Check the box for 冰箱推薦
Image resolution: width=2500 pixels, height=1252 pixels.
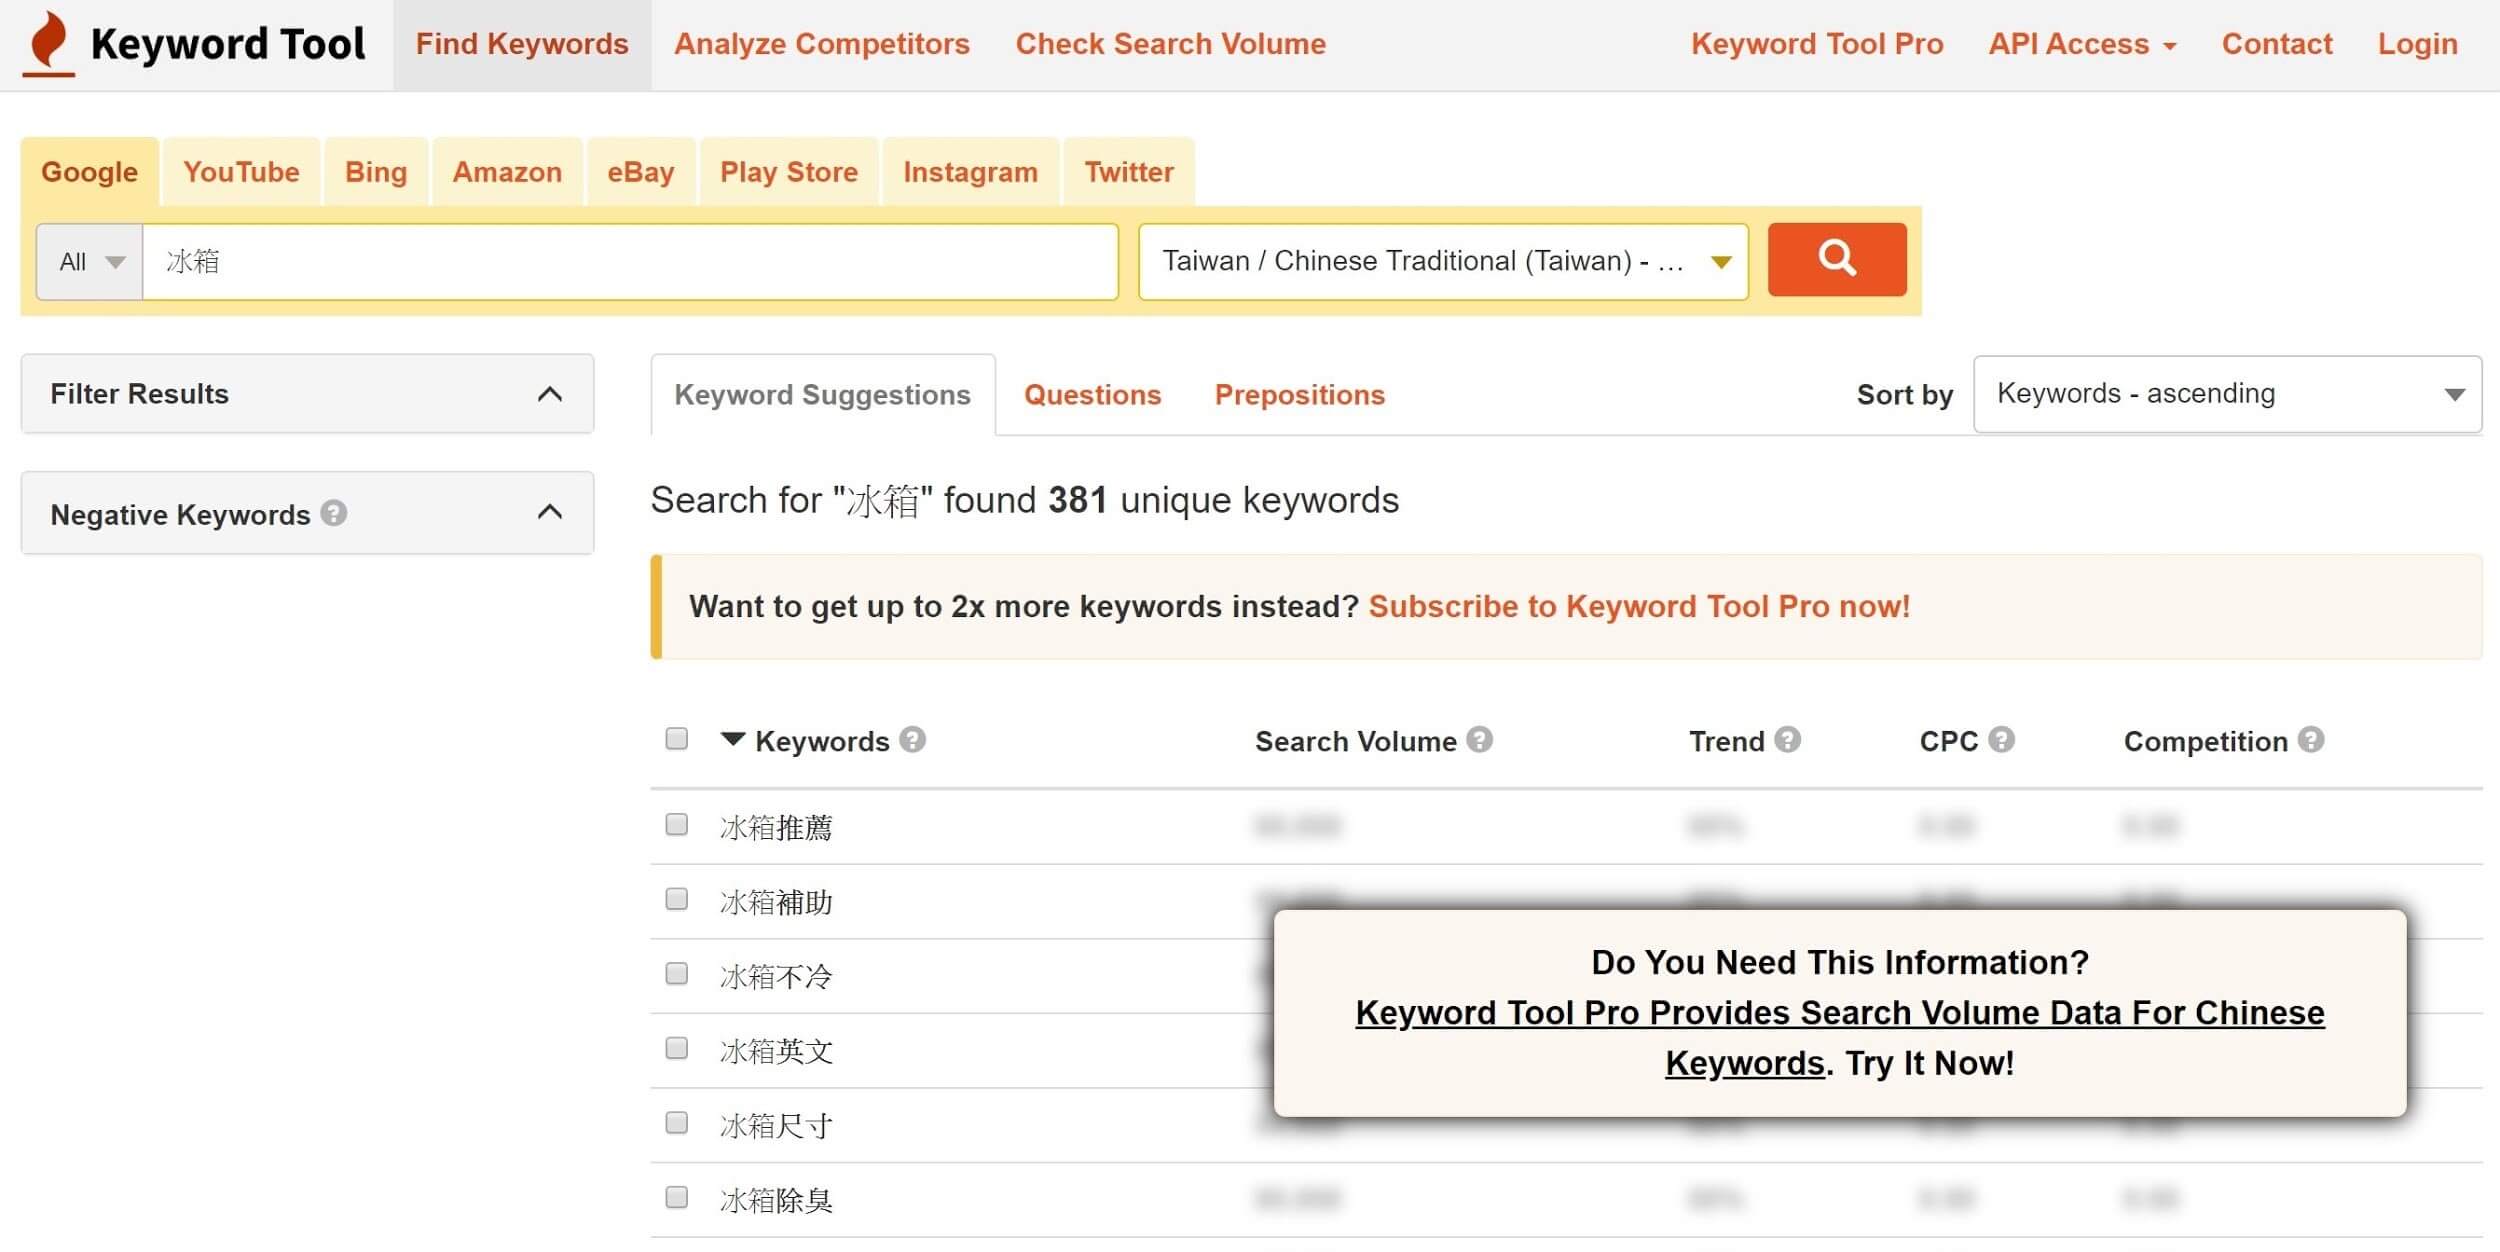pos(677,825)
